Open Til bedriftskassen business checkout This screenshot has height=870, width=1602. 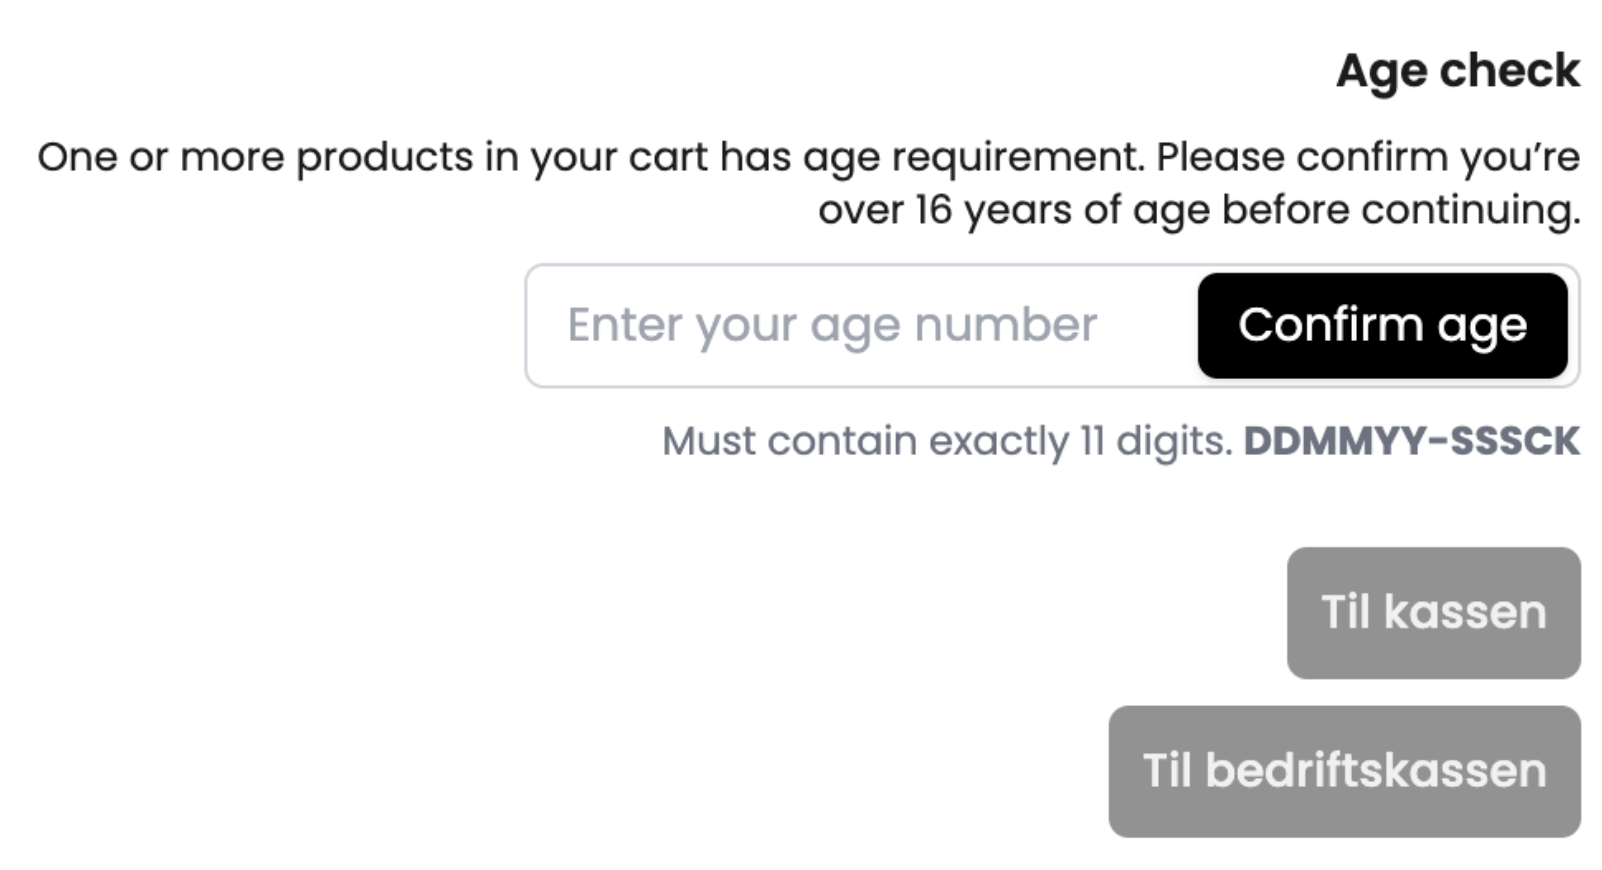[x=1344, y=771]
